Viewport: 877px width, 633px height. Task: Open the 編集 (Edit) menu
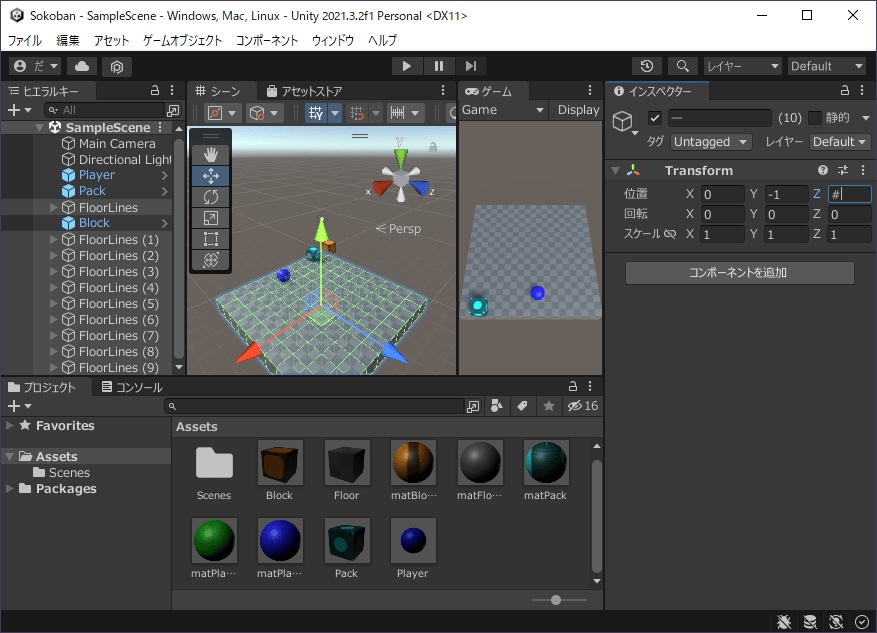click(68, 40)
